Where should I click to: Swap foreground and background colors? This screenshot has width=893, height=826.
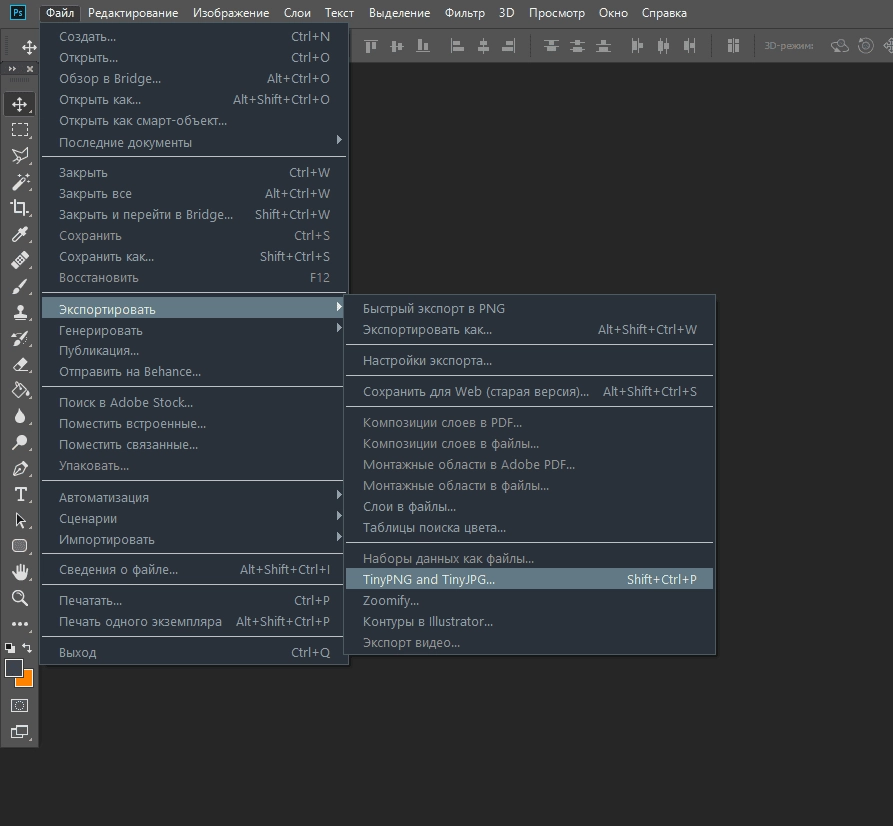pos(27,647)
